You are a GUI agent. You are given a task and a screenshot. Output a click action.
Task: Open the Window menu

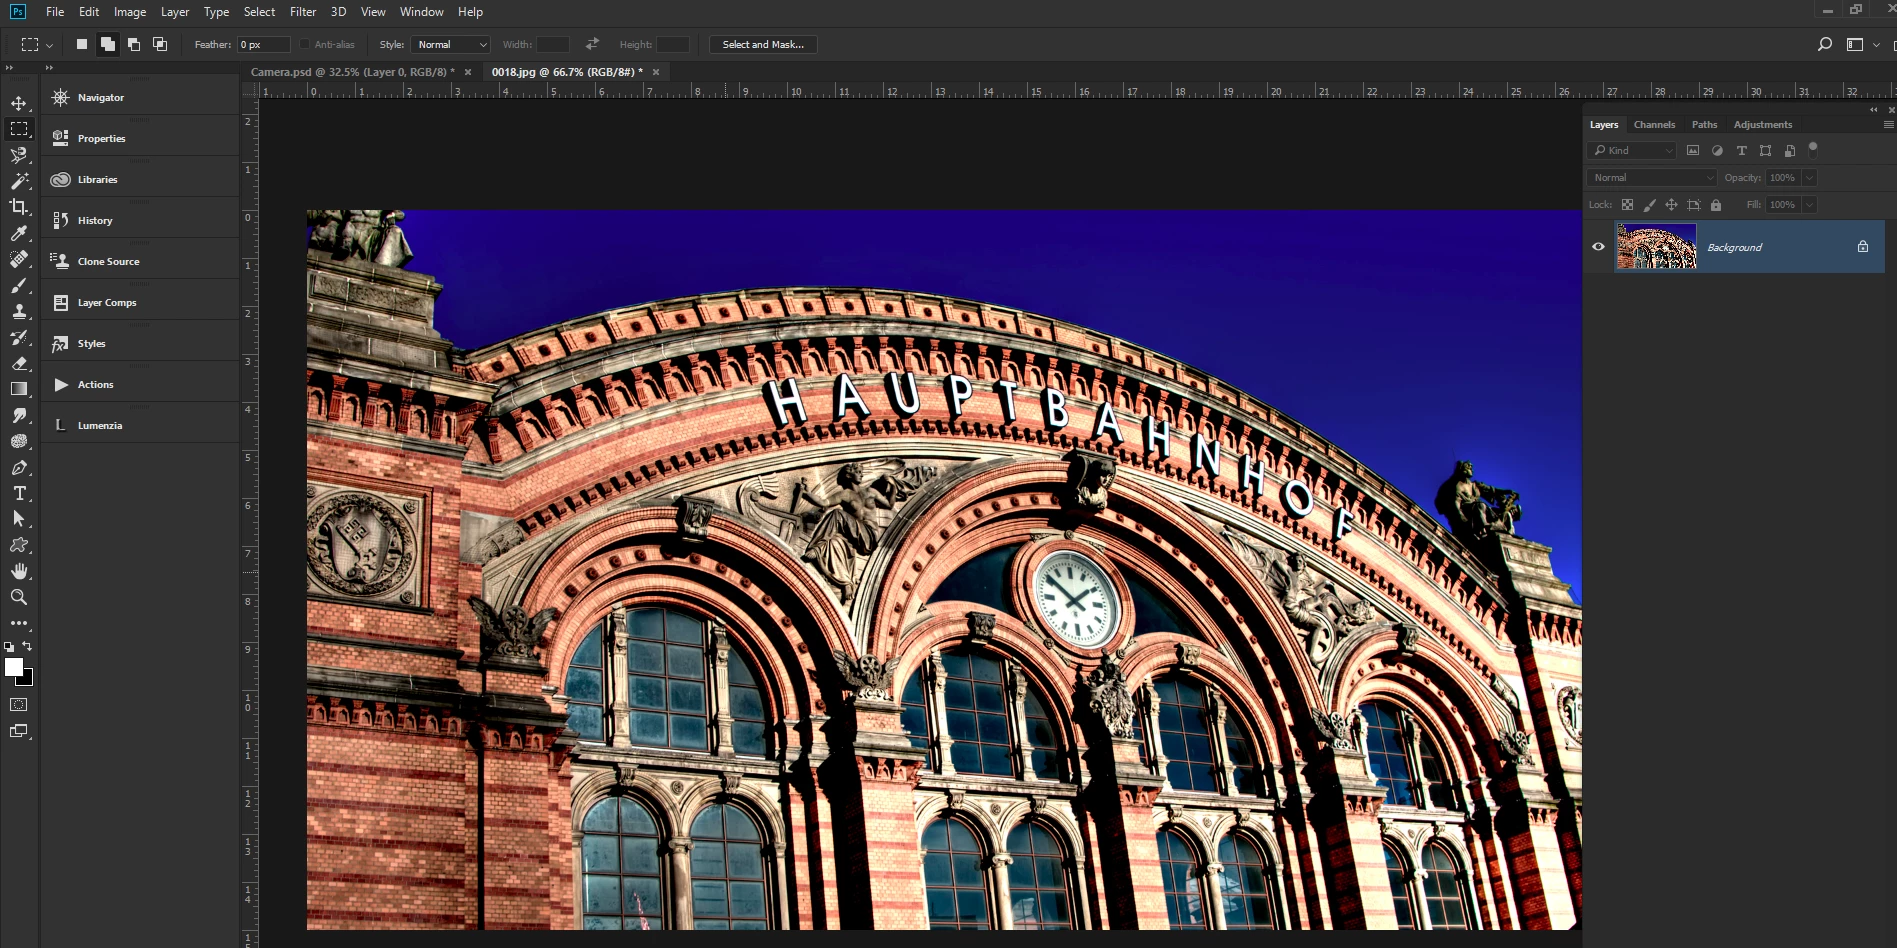pos(422,12)
